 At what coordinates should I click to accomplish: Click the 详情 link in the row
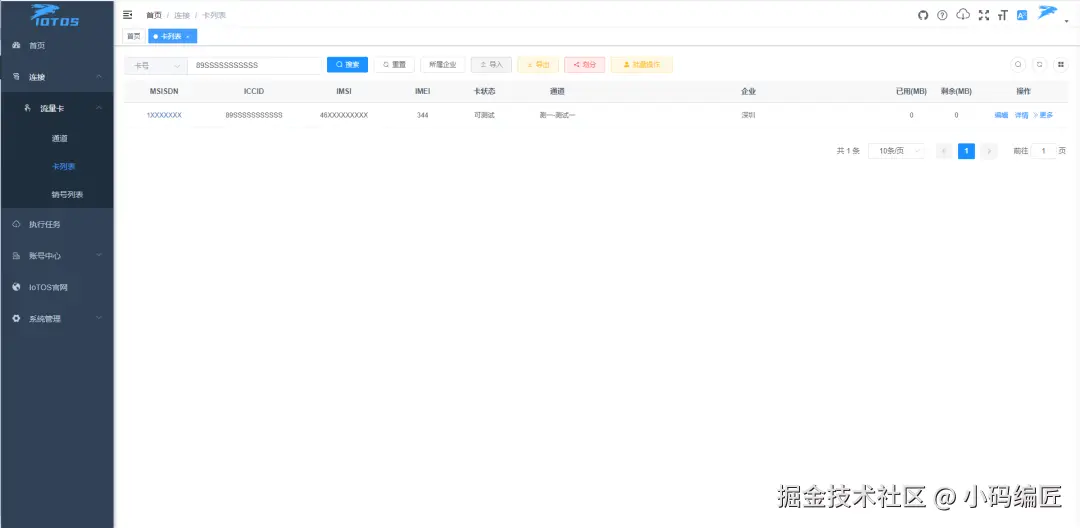pos(1021,116)
